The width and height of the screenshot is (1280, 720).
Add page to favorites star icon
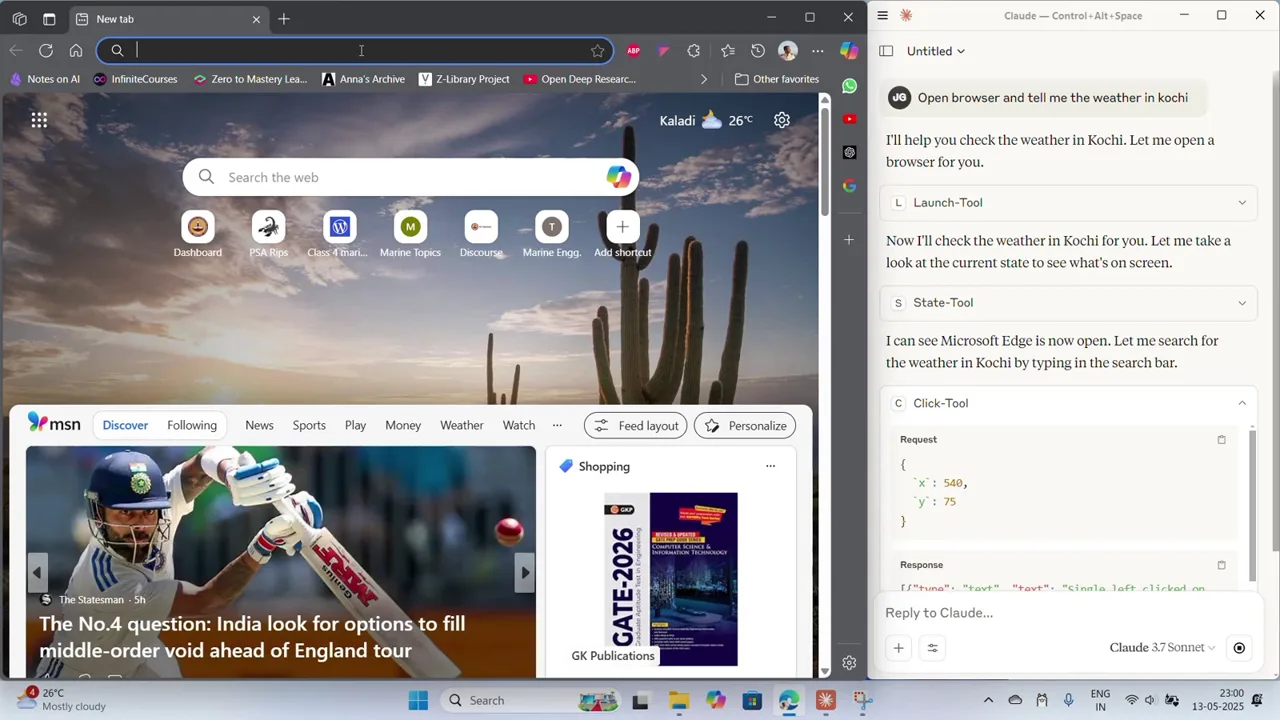(x=597, y=50)
